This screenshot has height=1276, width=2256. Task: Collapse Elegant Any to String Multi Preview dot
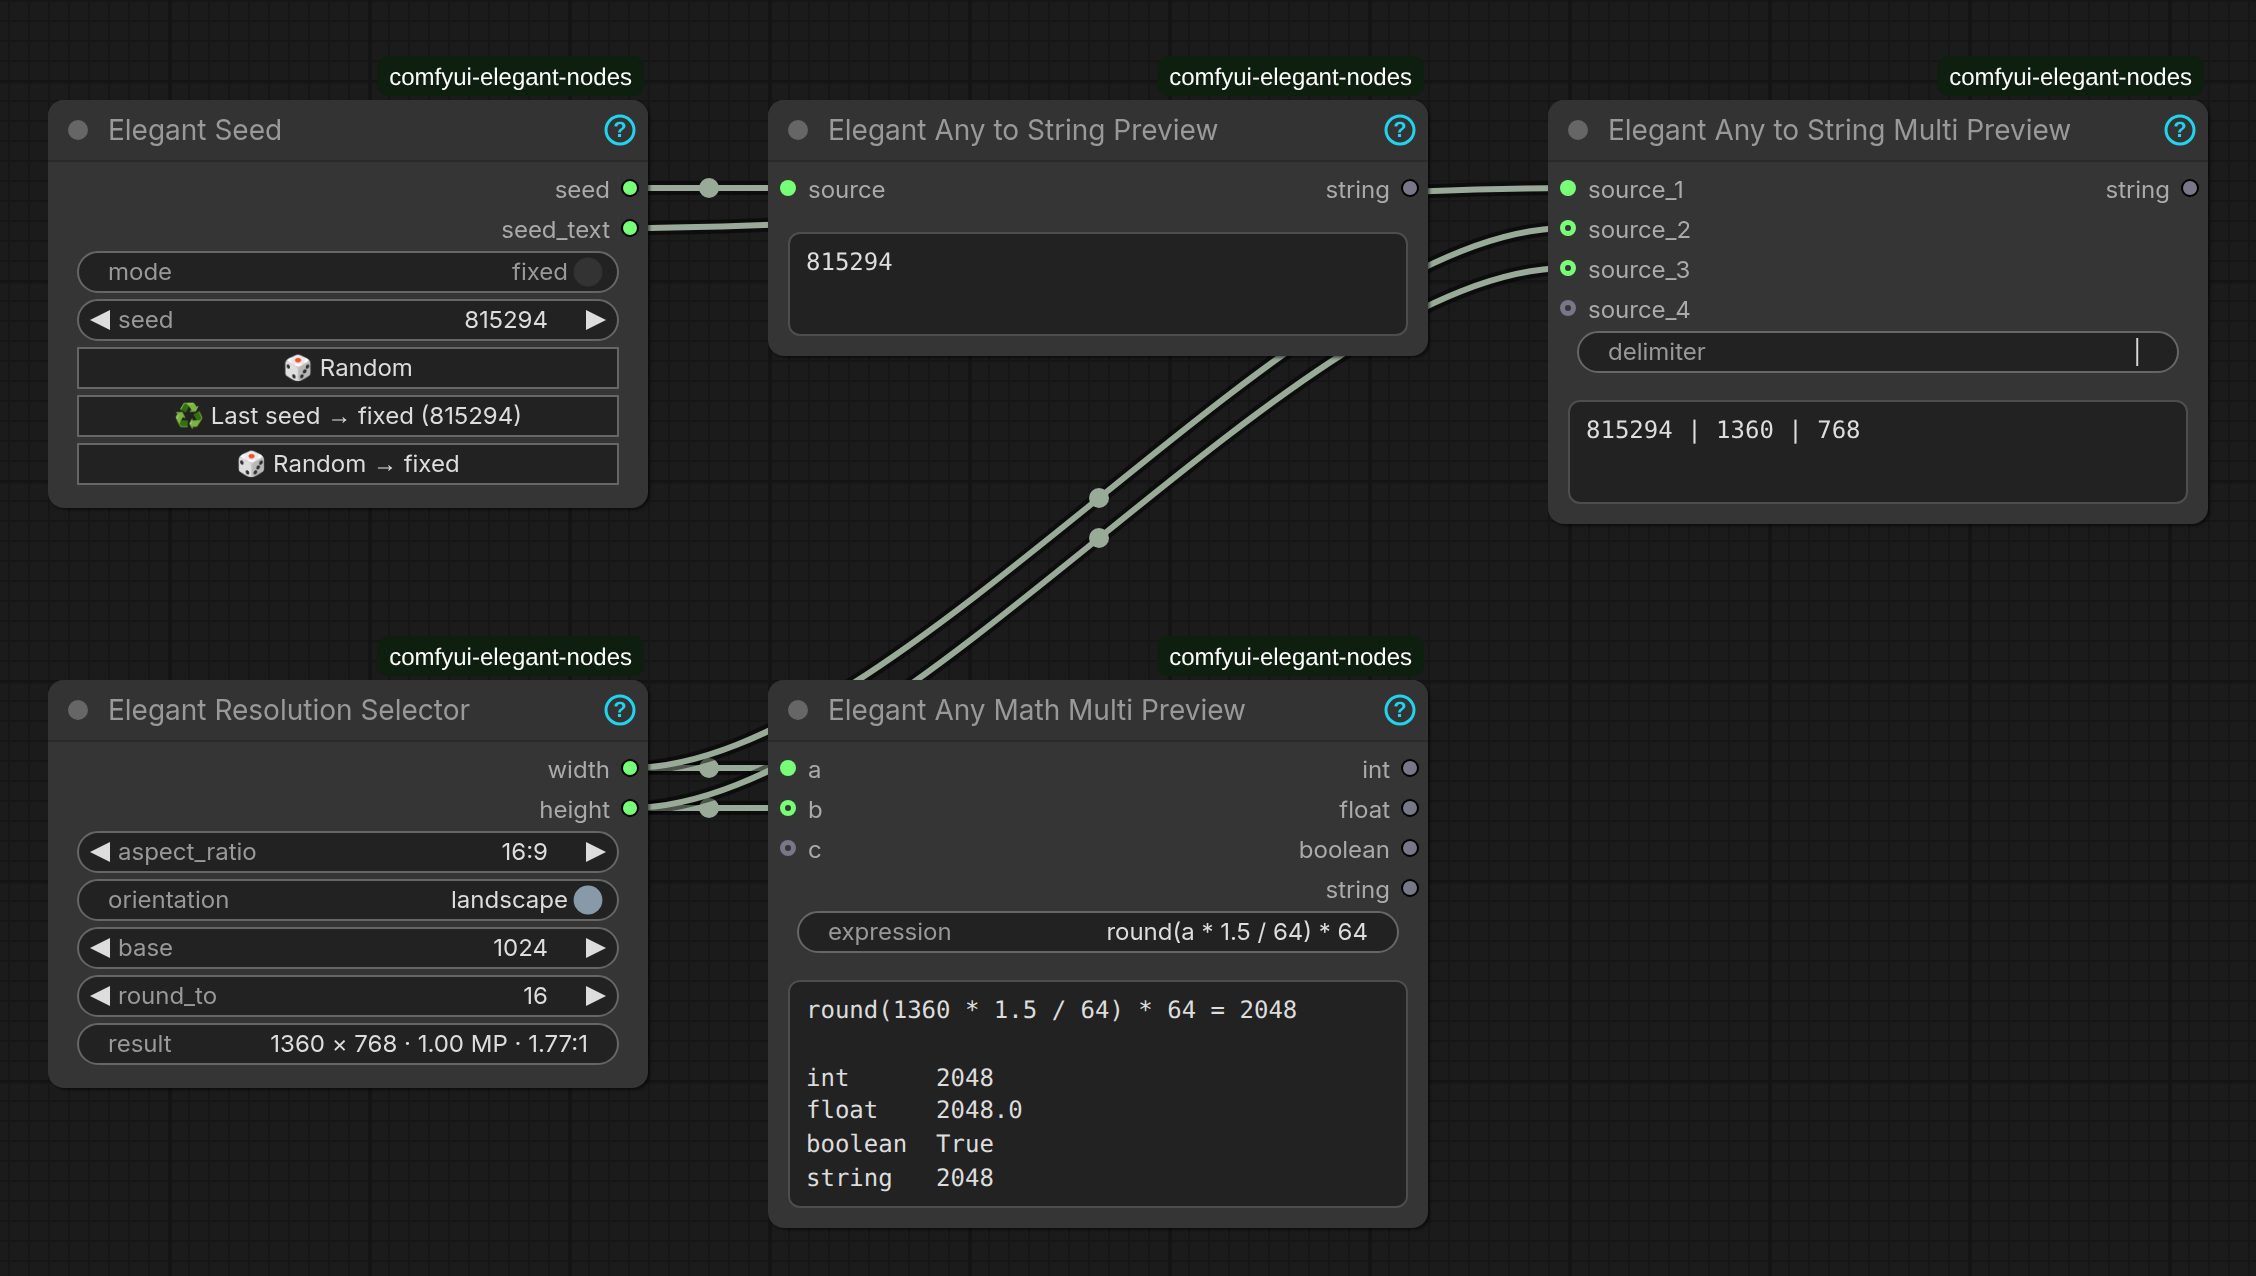(1578, 130)
